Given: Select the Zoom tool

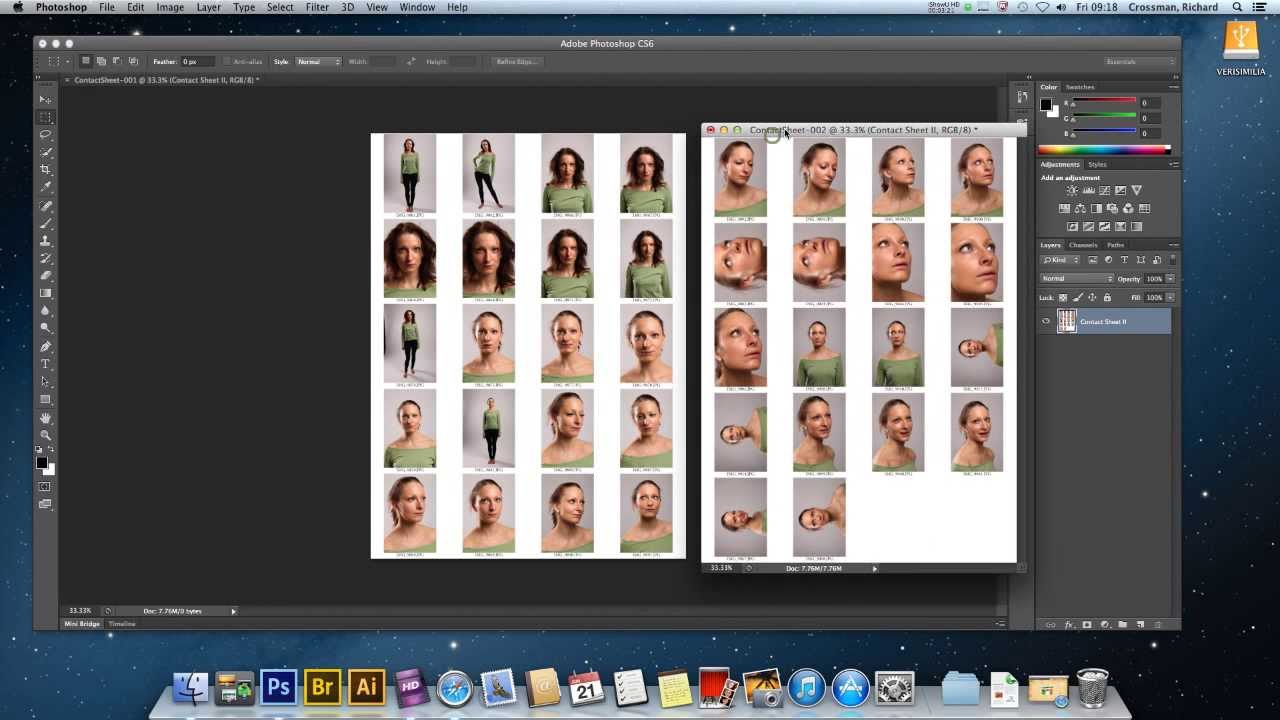Looking at the screenshot, I should (46, 435).
